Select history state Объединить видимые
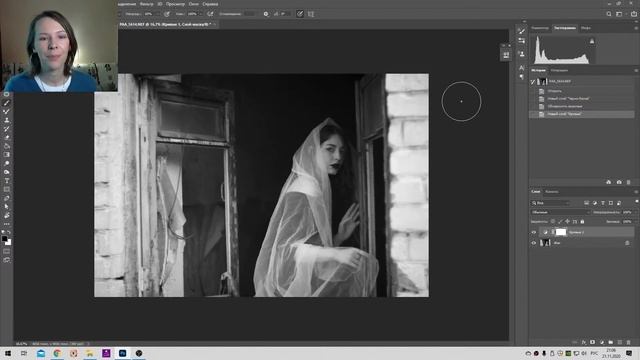This screenshot has height=360, width=640. click(582, 107)
